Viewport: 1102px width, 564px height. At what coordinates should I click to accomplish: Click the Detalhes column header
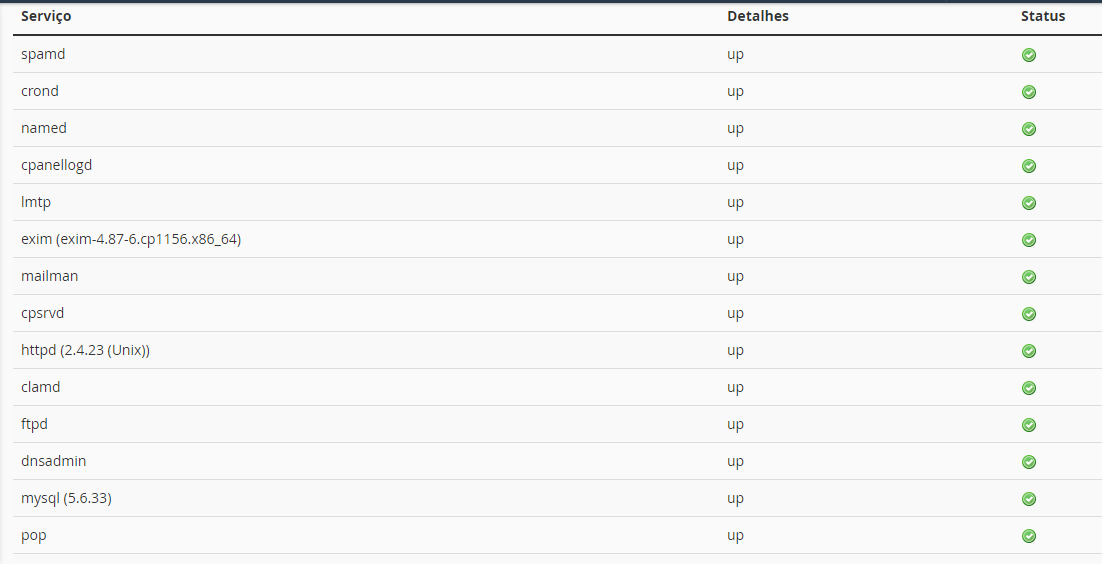(758, 16)
